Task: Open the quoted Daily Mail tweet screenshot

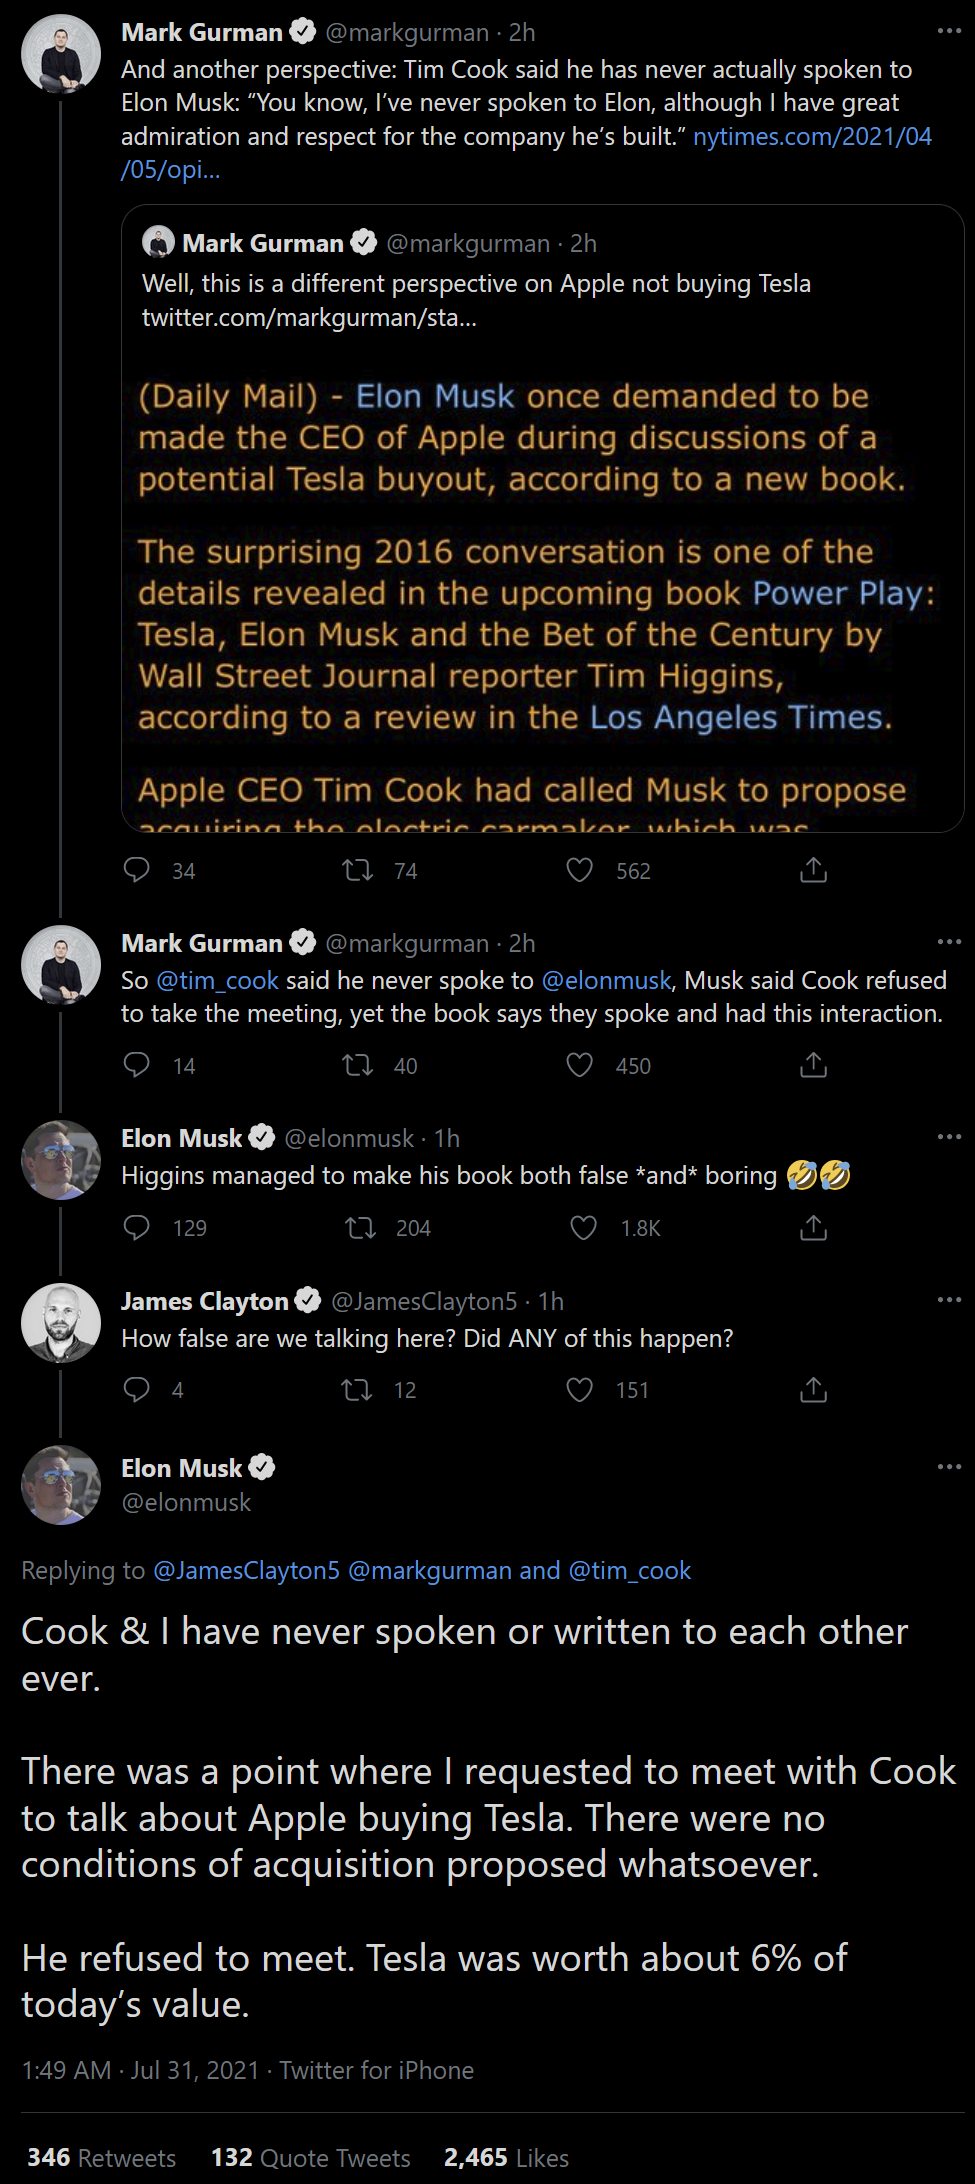Action: click(x=542, y=600)
